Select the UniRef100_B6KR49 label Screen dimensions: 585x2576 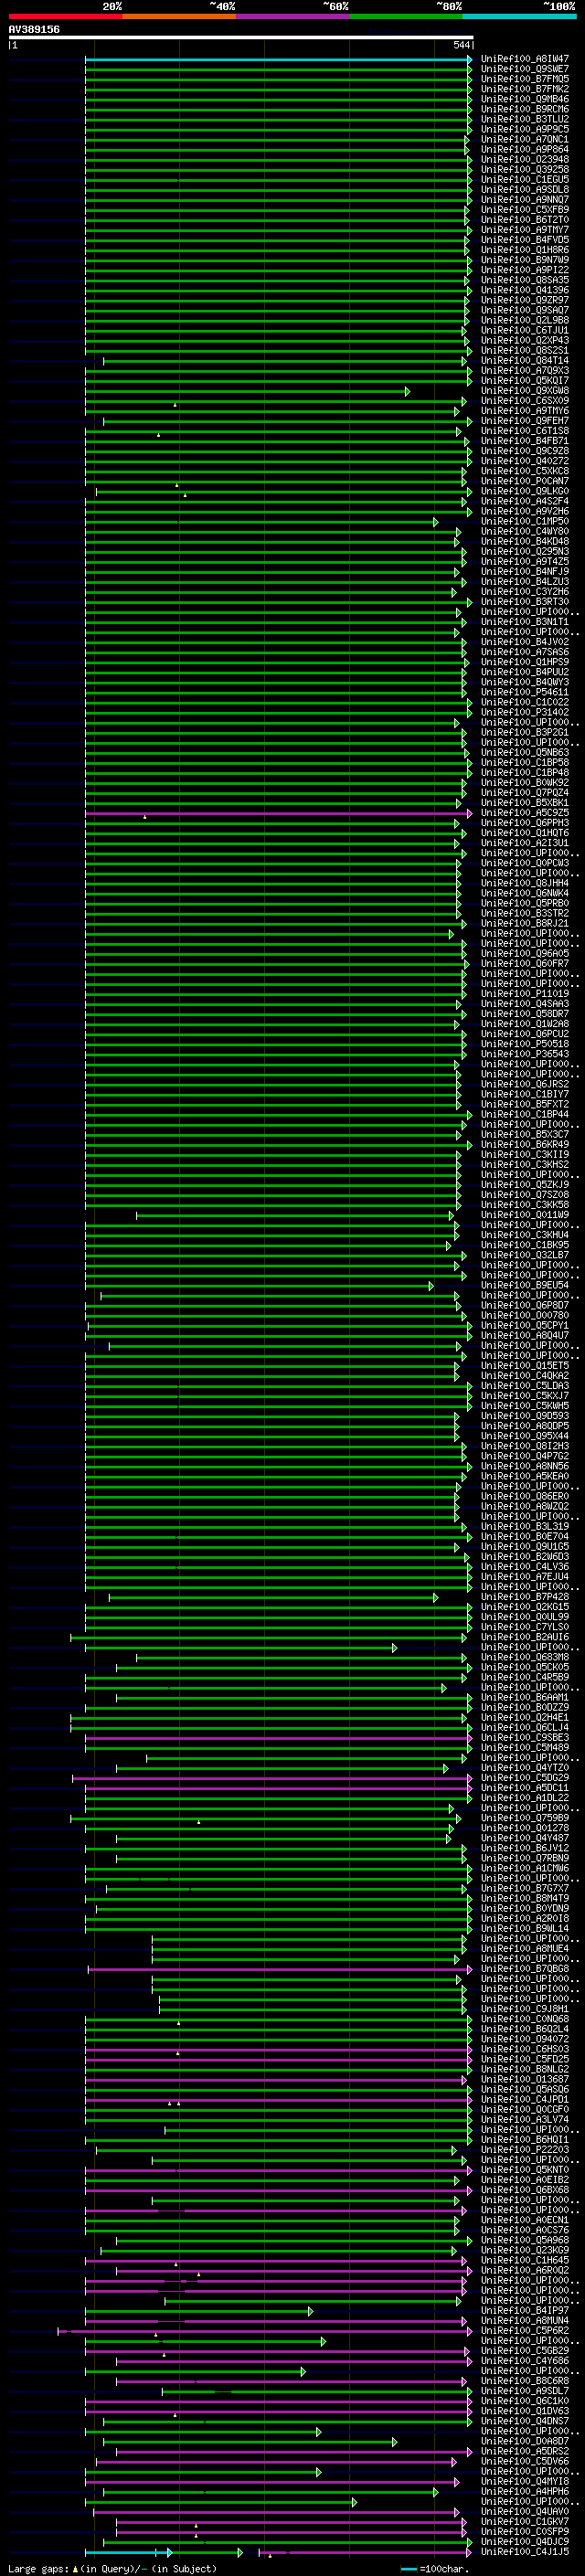point(525,1144)
